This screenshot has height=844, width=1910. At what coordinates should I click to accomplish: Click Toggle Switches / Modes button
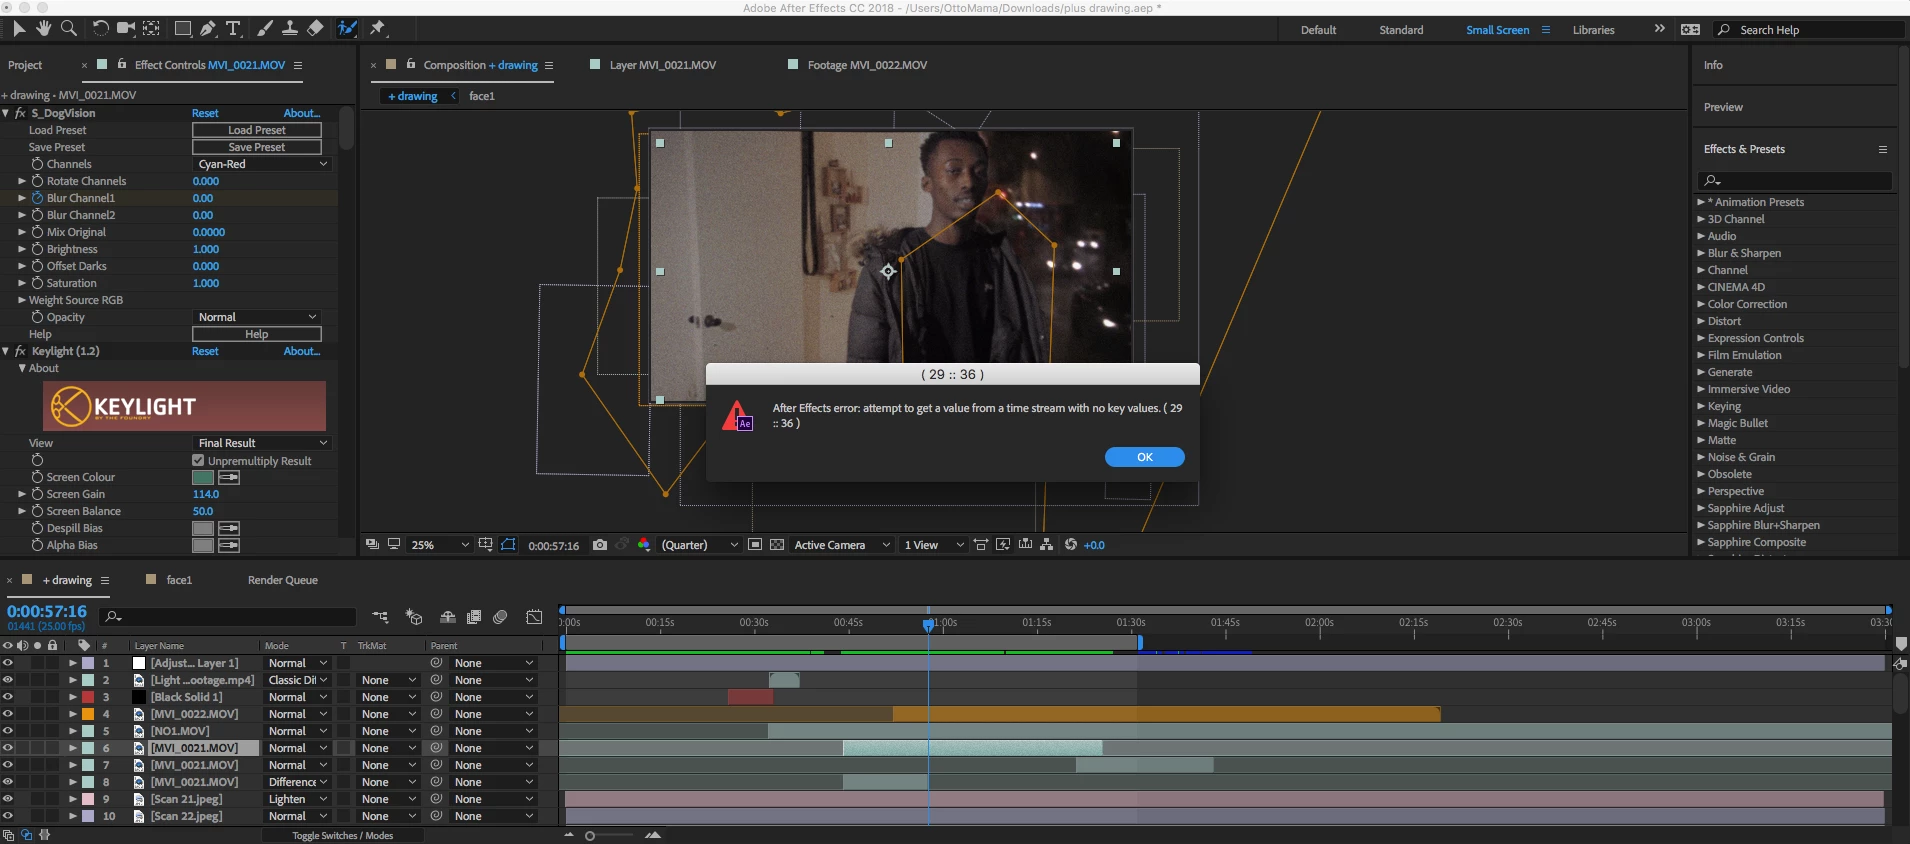click(343, 836)
